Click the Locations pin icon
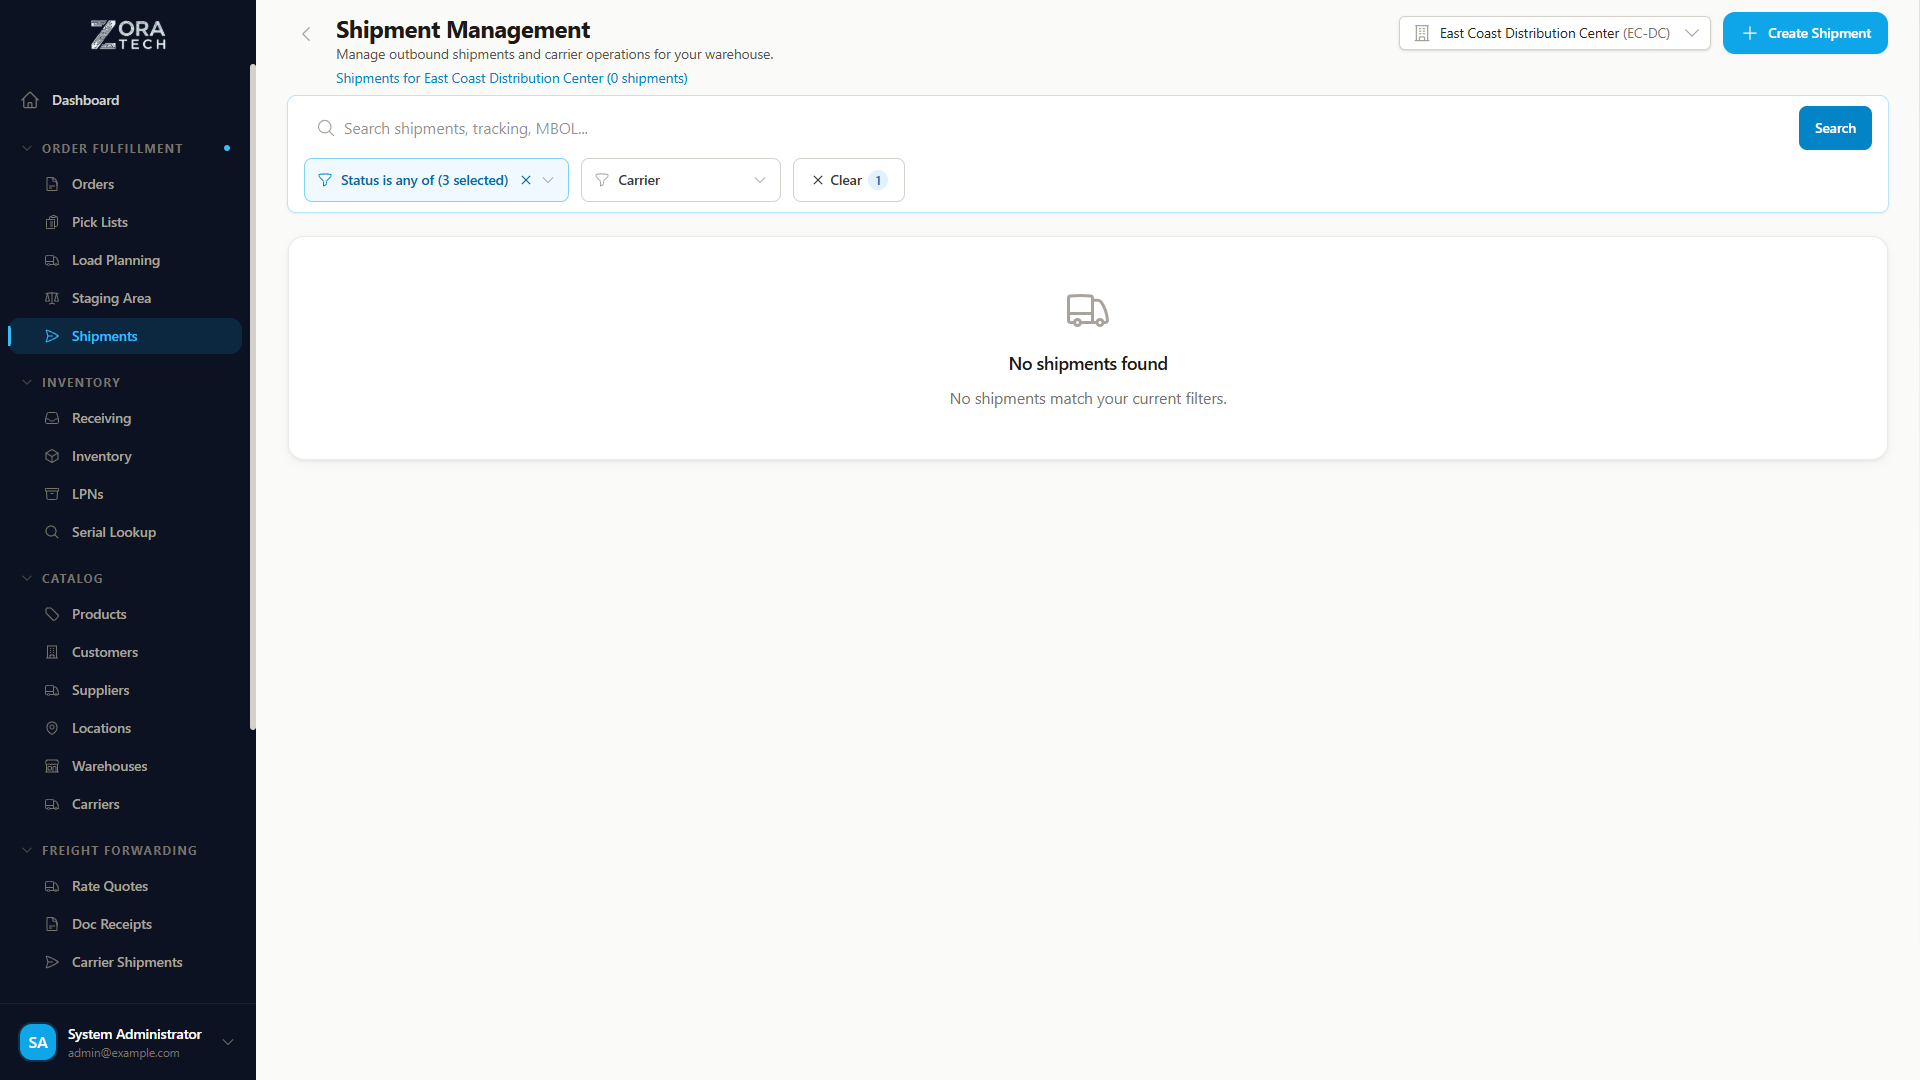The height and width of the screenshot is (1080, 1920). click(x=52, y=728)
